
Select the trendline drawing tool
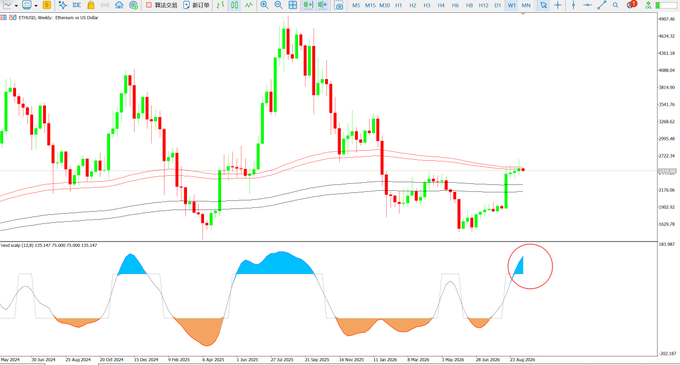pyautogui.click(x=602, y=5)
